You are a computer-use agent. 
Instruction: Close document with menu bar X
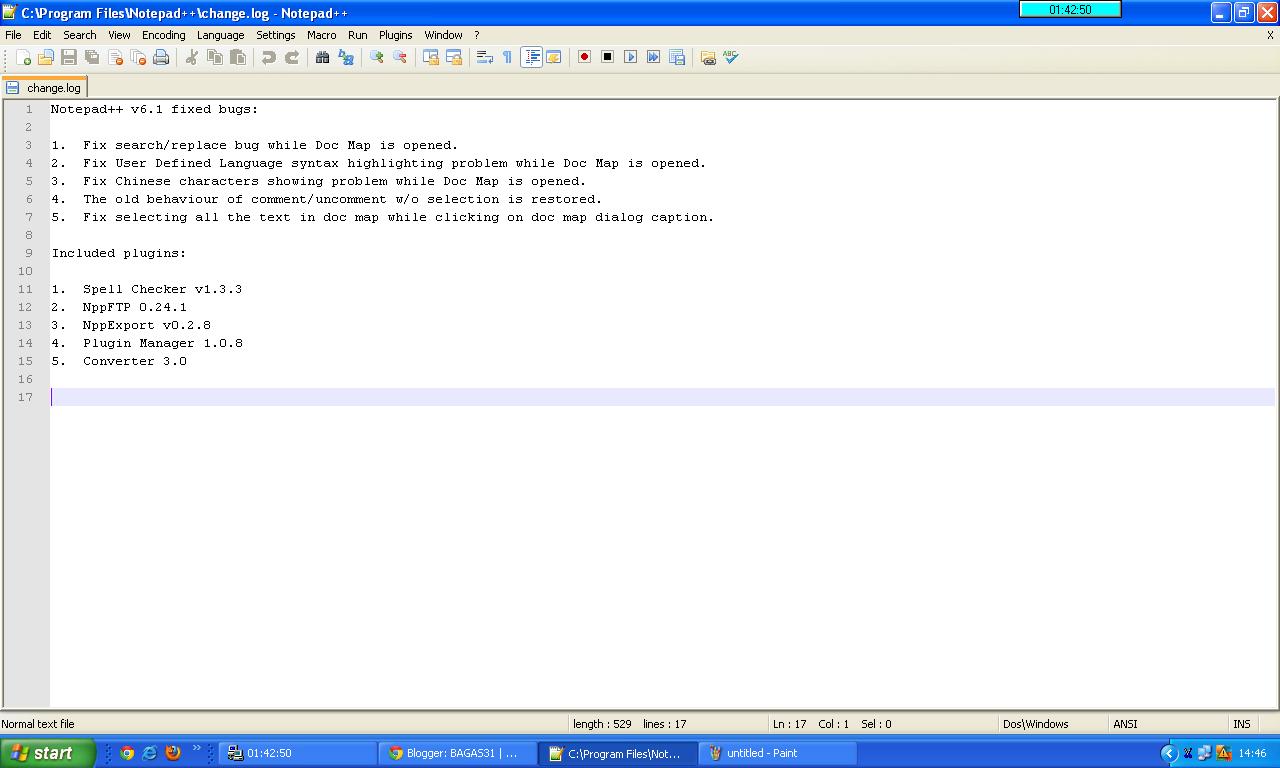(x=1271, y=35)
